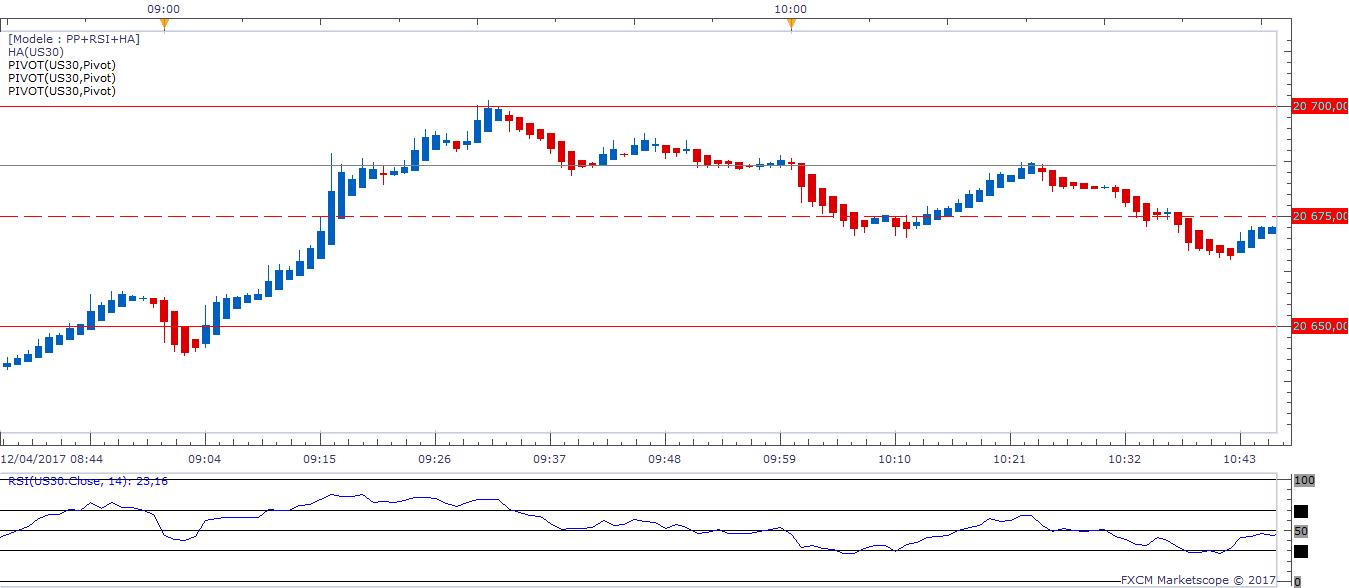Click the 09:59 time axis label
Screen dimensions: 1349x588
click(x=779, y=459)
